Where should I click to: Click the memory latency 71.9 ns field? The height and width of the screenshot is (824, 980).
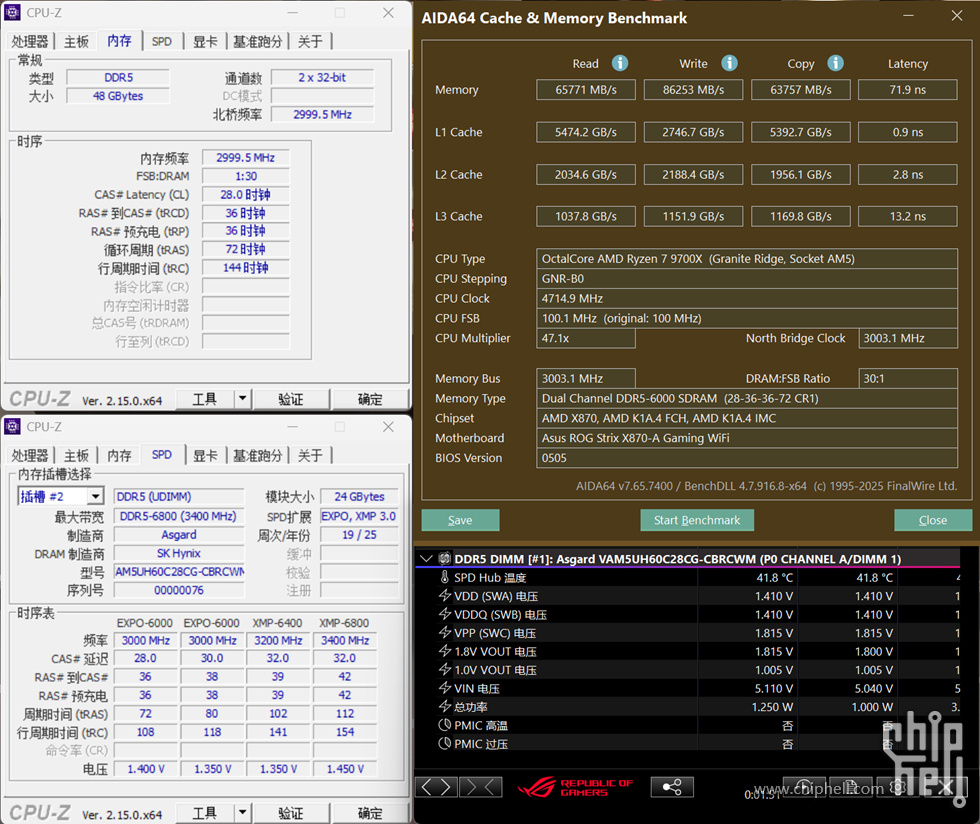(908, 89)
